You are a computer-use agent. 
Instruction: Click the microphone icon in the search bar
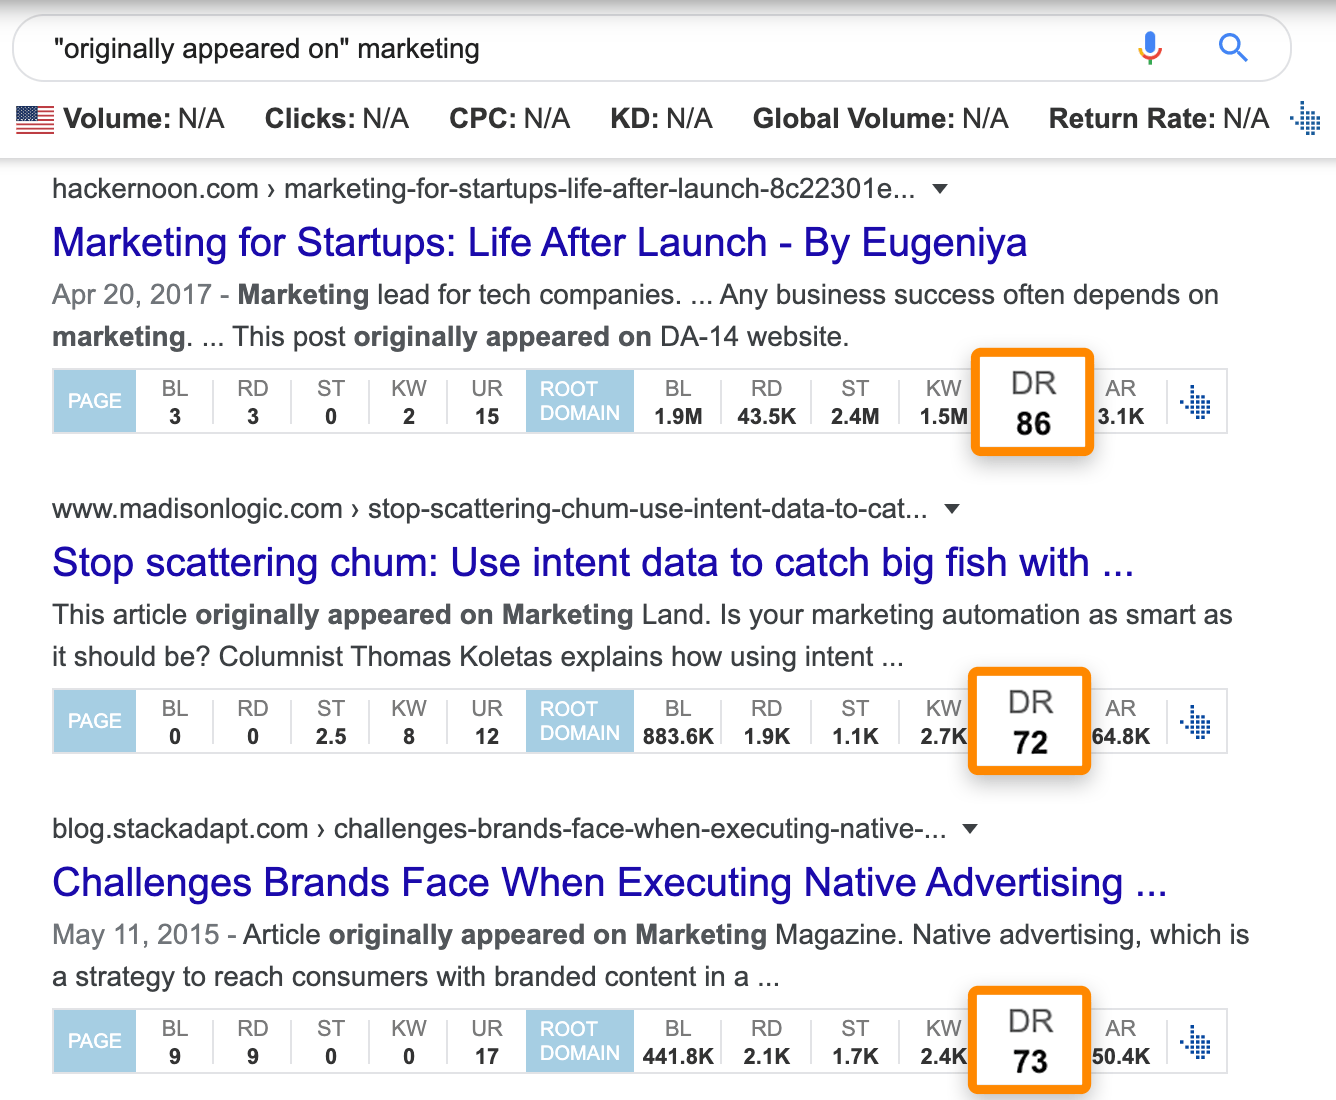click(x=1150, y=47)
